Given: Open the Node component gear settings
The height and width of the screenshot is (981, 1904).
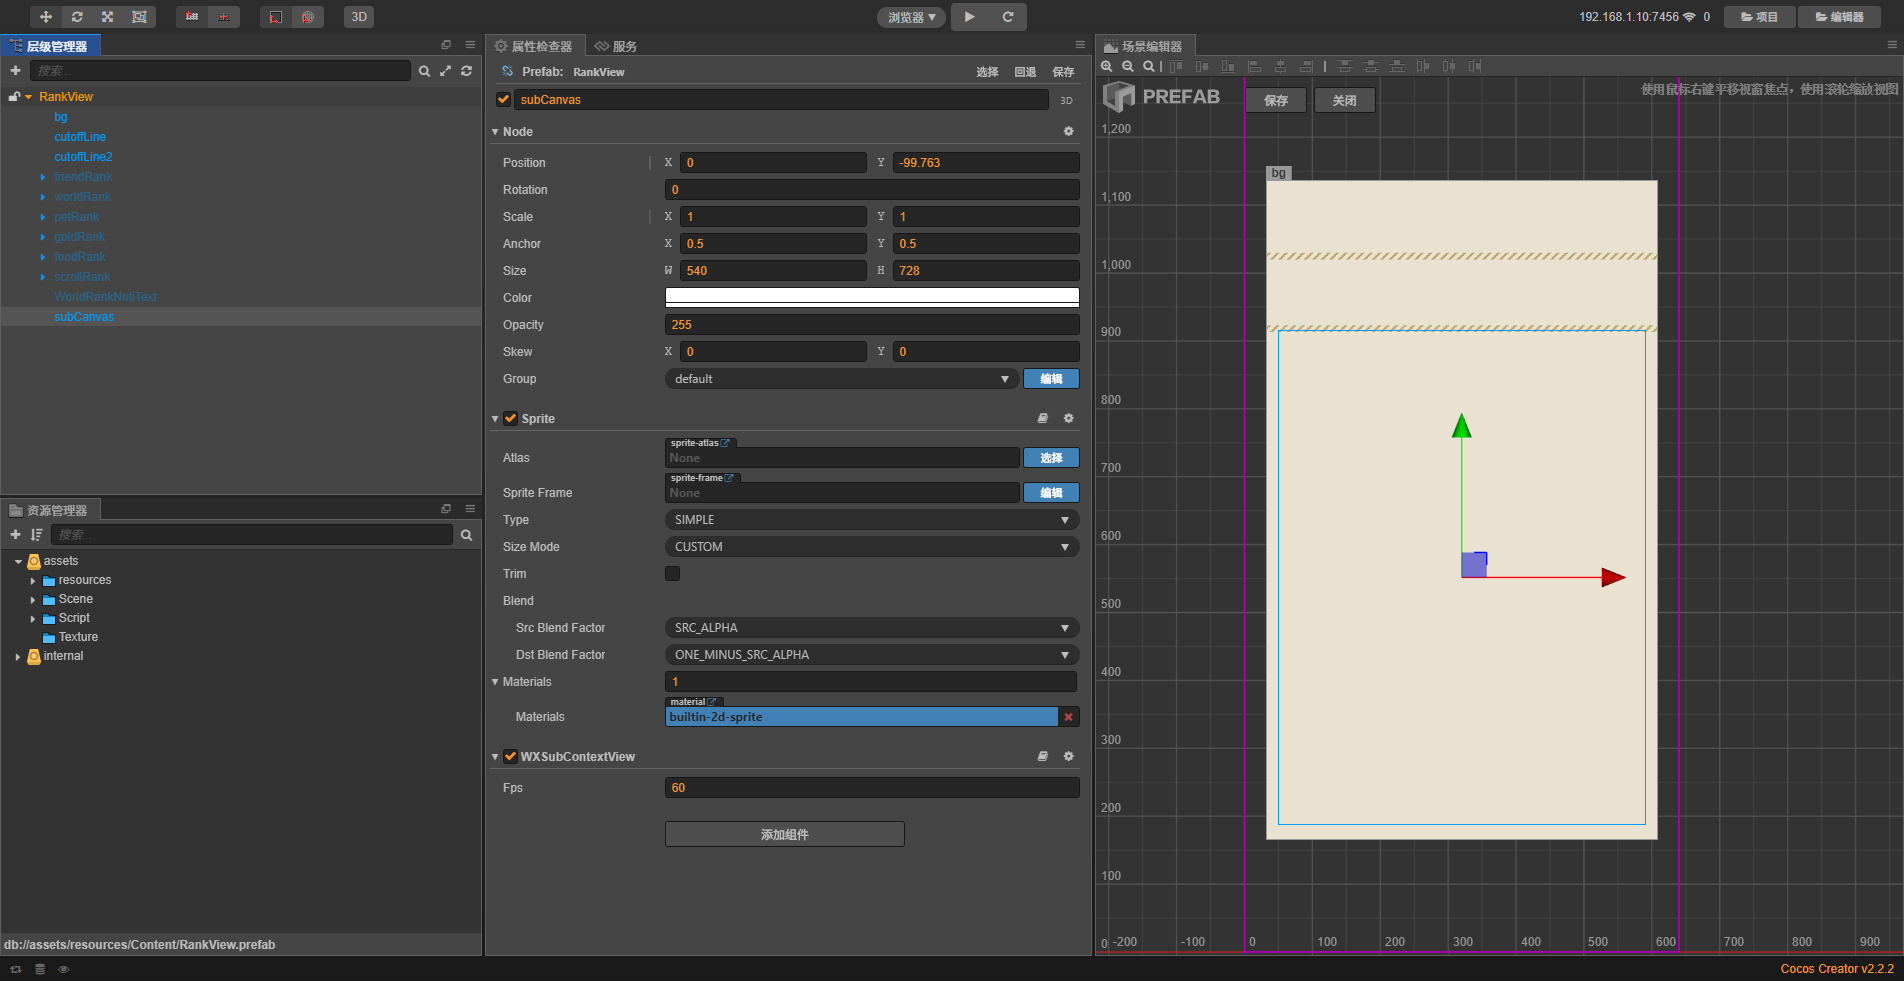Looking at the screenshot, I should pyautogui.click(x=1068, y=132).
